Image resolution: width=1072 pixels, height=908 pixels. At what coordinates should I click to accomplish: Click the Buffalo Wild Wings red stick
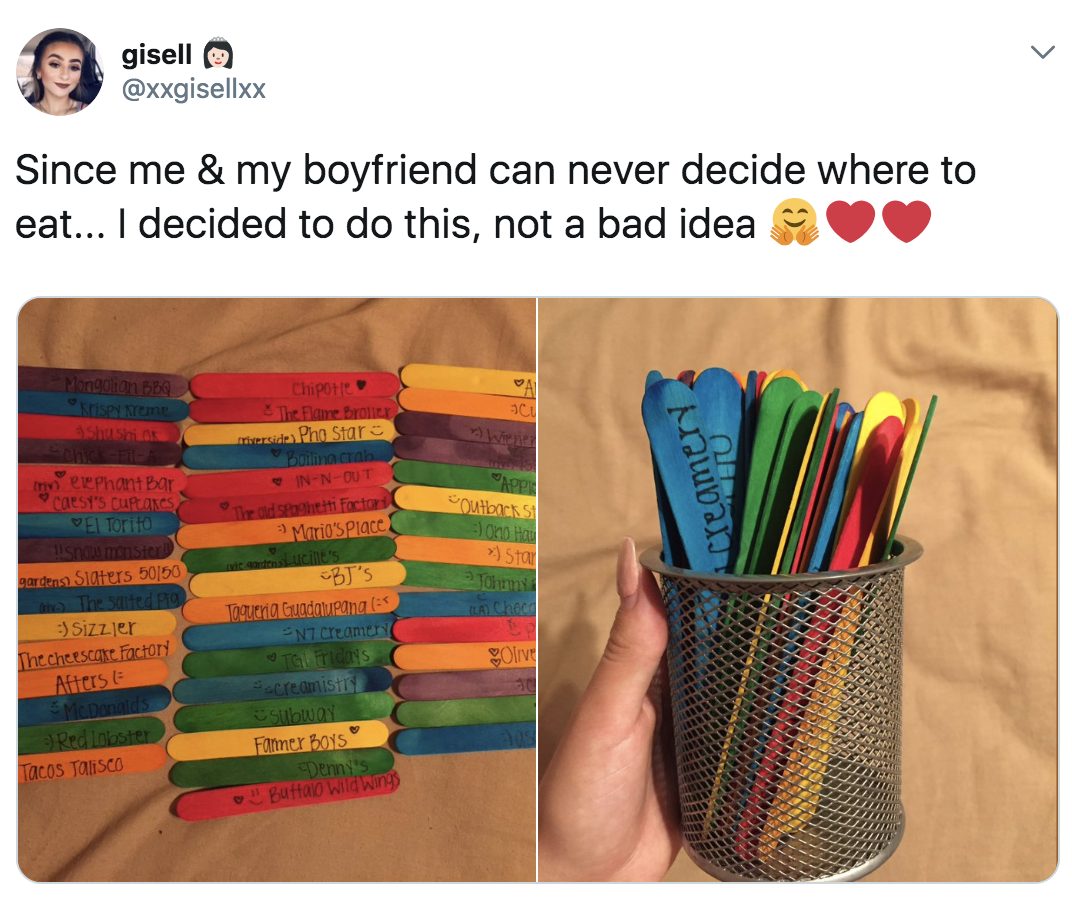[287, 795]
